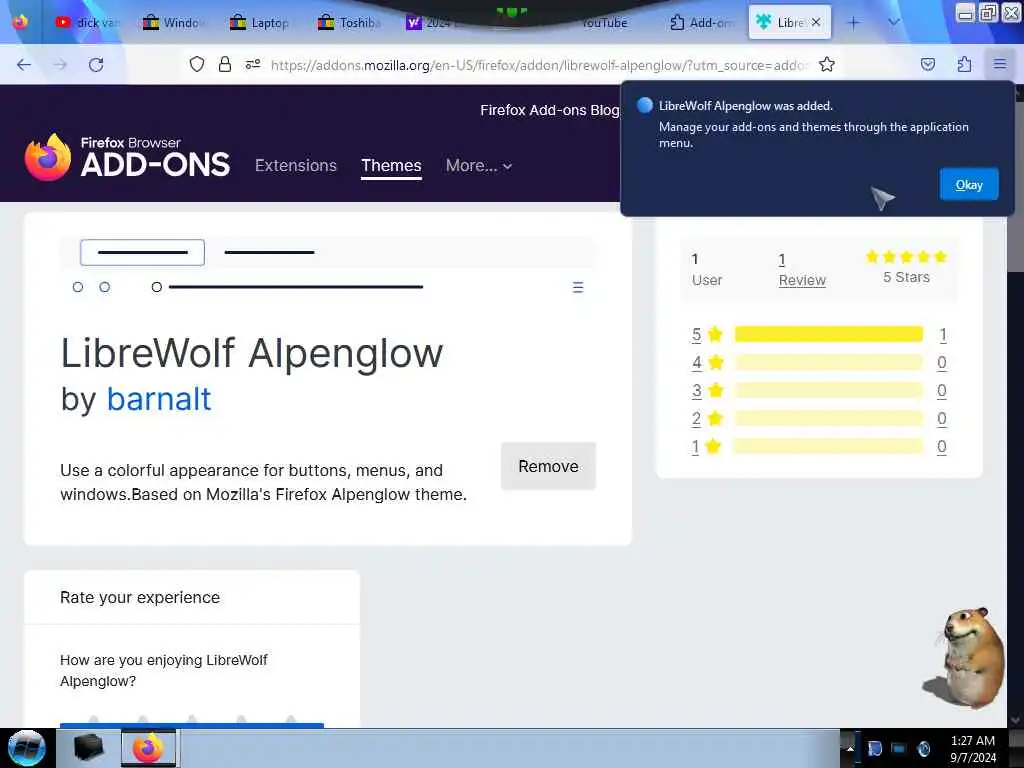Filter reviews by 4 stars row

819,362
